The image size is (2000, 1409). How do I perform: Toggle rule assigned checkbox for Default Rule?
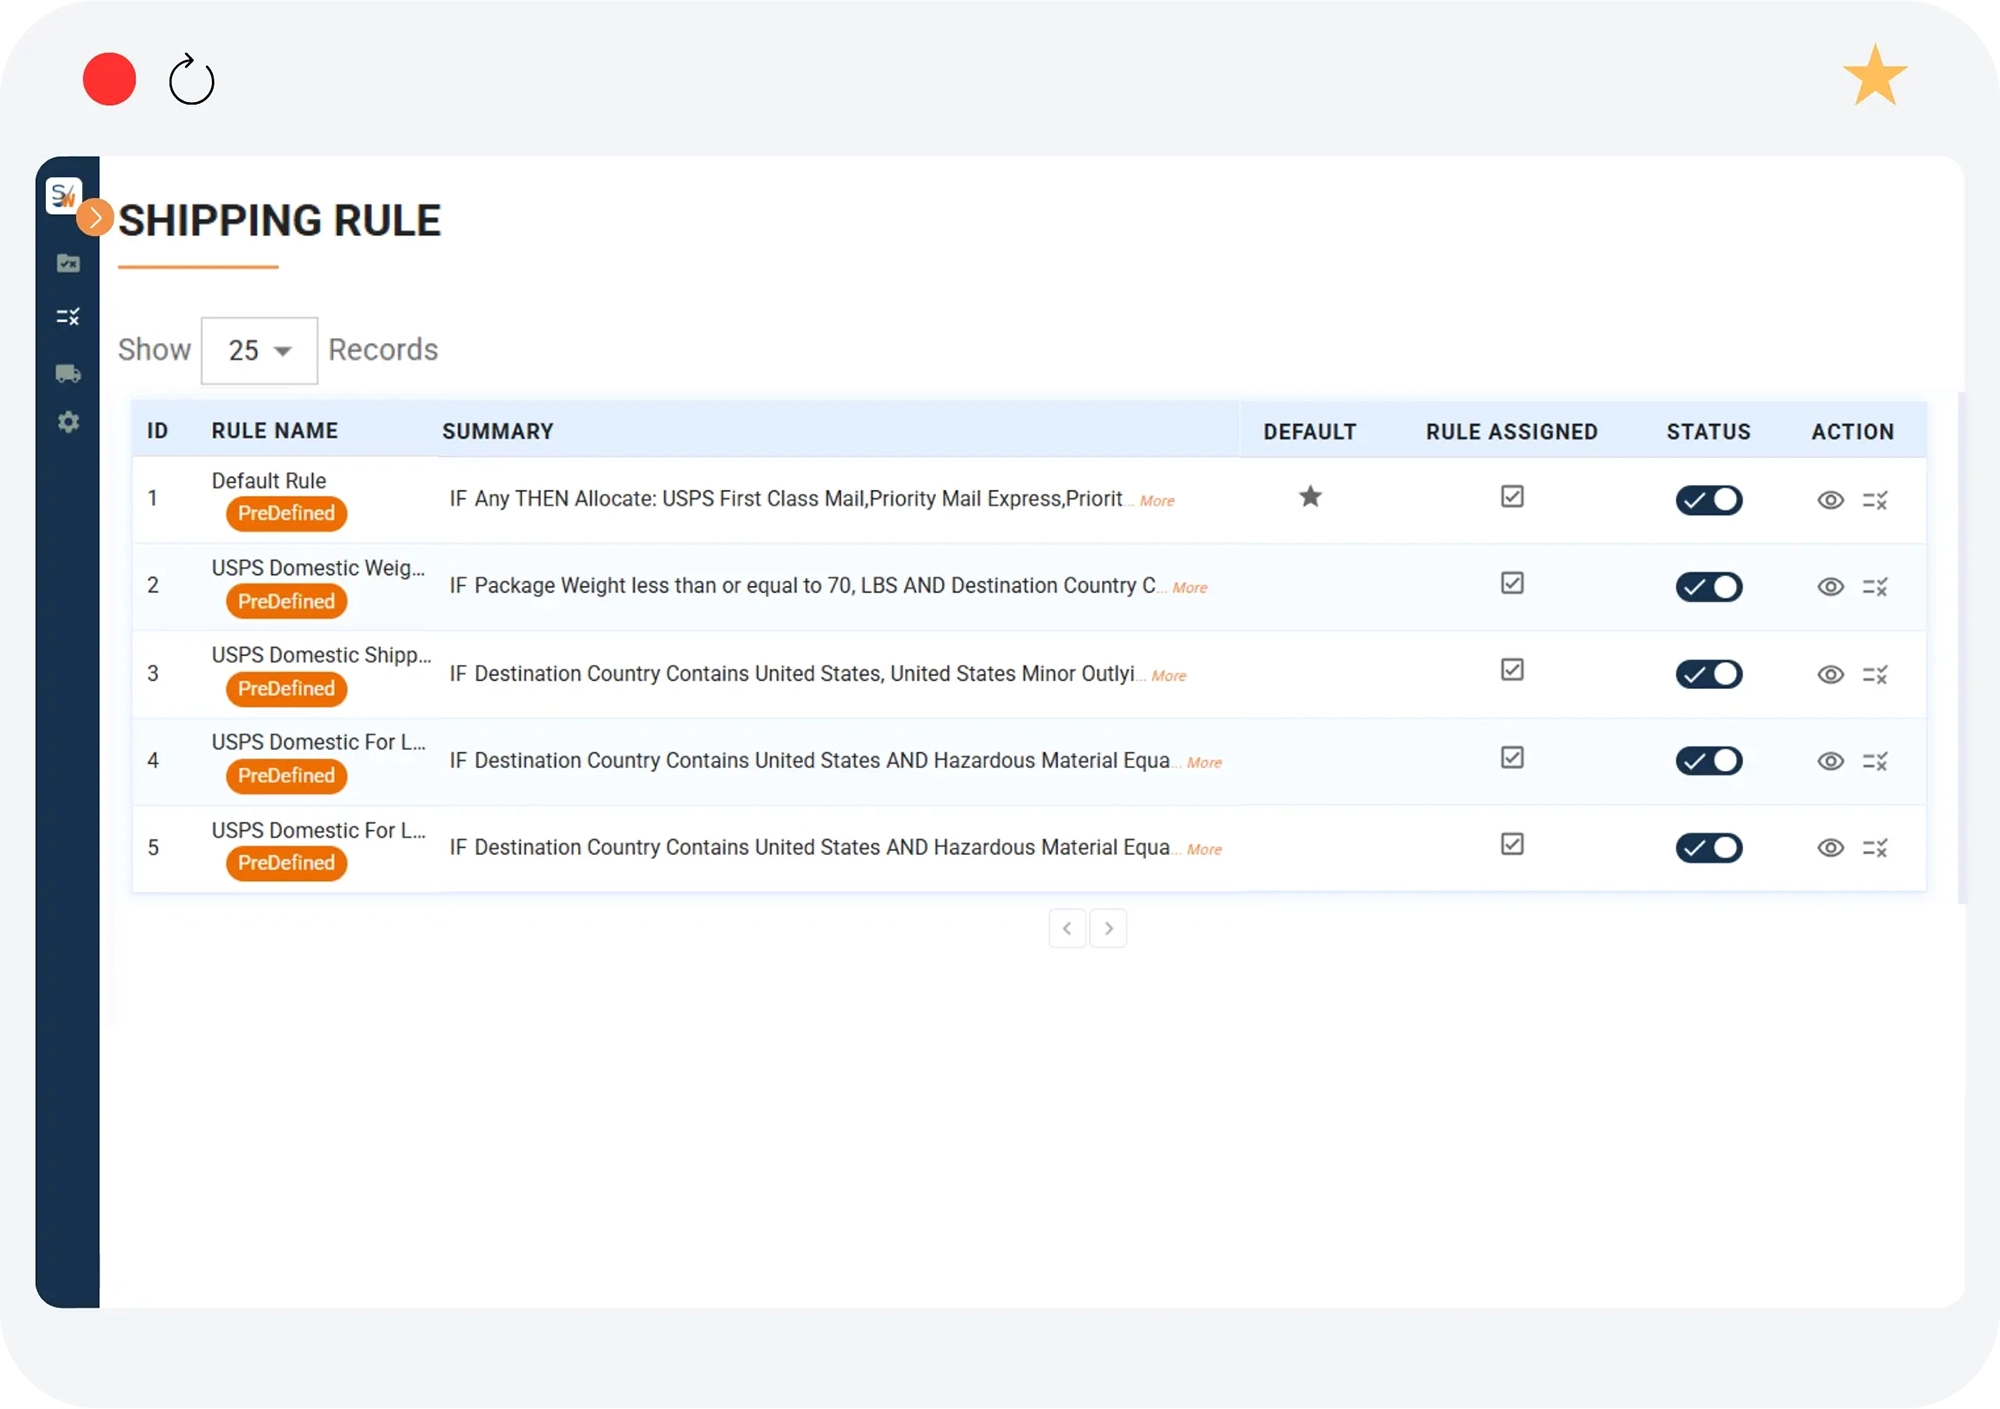pyautogui.click(x=1512, y=496)
